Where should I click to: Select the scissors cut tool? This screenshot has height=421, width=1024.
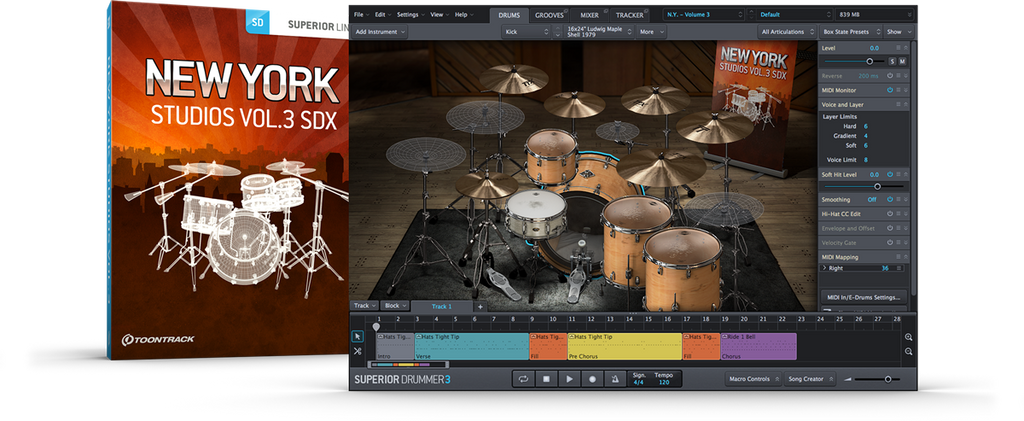357,351
